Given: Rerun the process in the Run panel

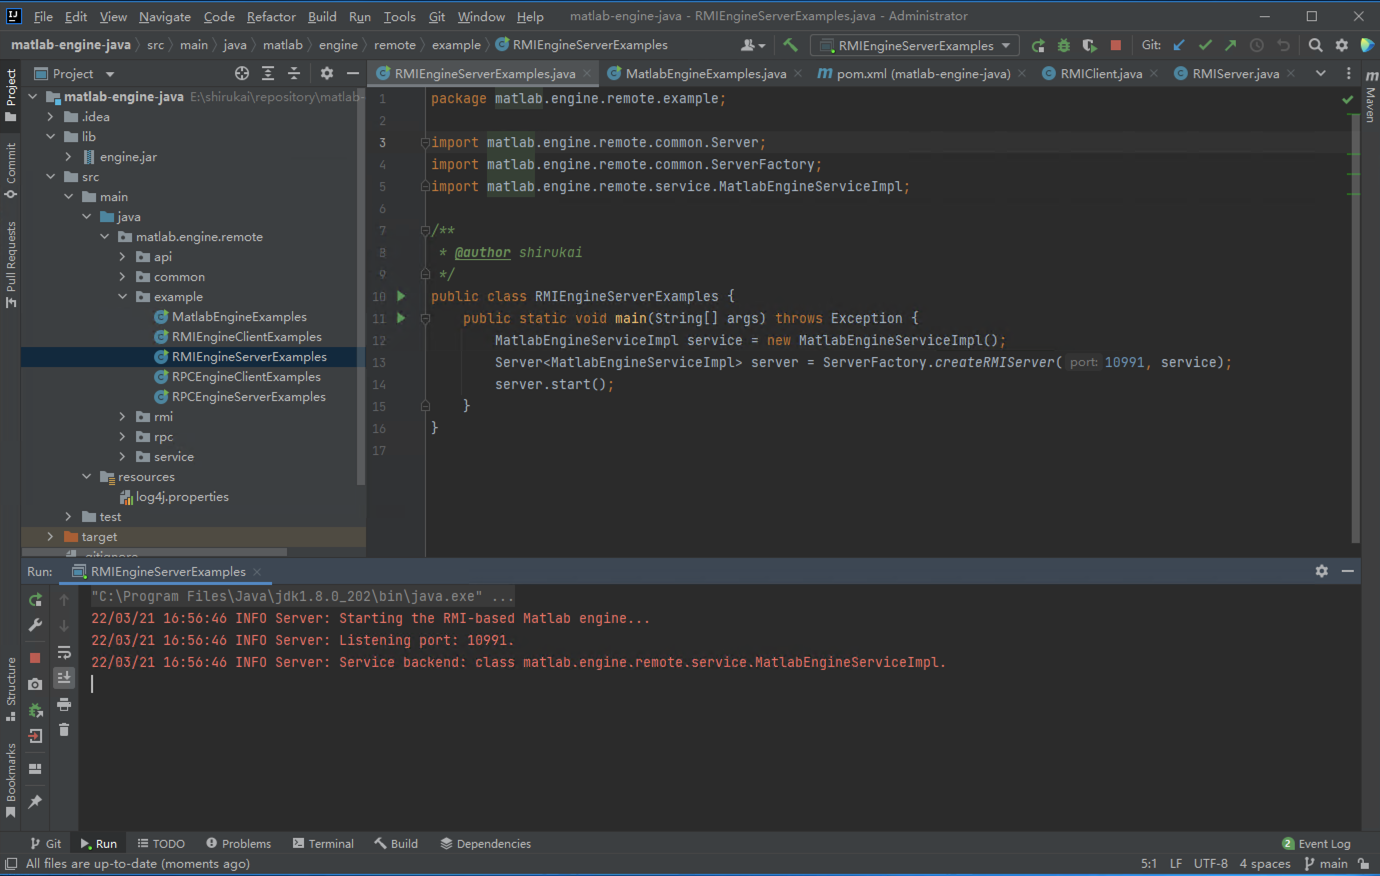Looking at the screenshot, I should pyautogui.click(x=35, y=600).
